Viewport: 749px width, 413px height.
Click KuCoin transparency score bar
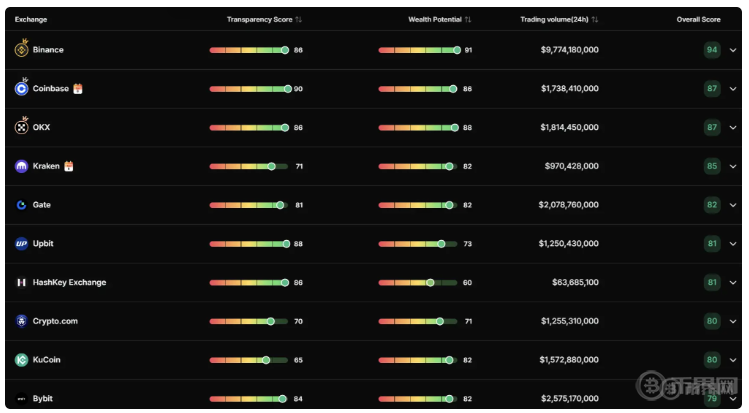(249, 360)
